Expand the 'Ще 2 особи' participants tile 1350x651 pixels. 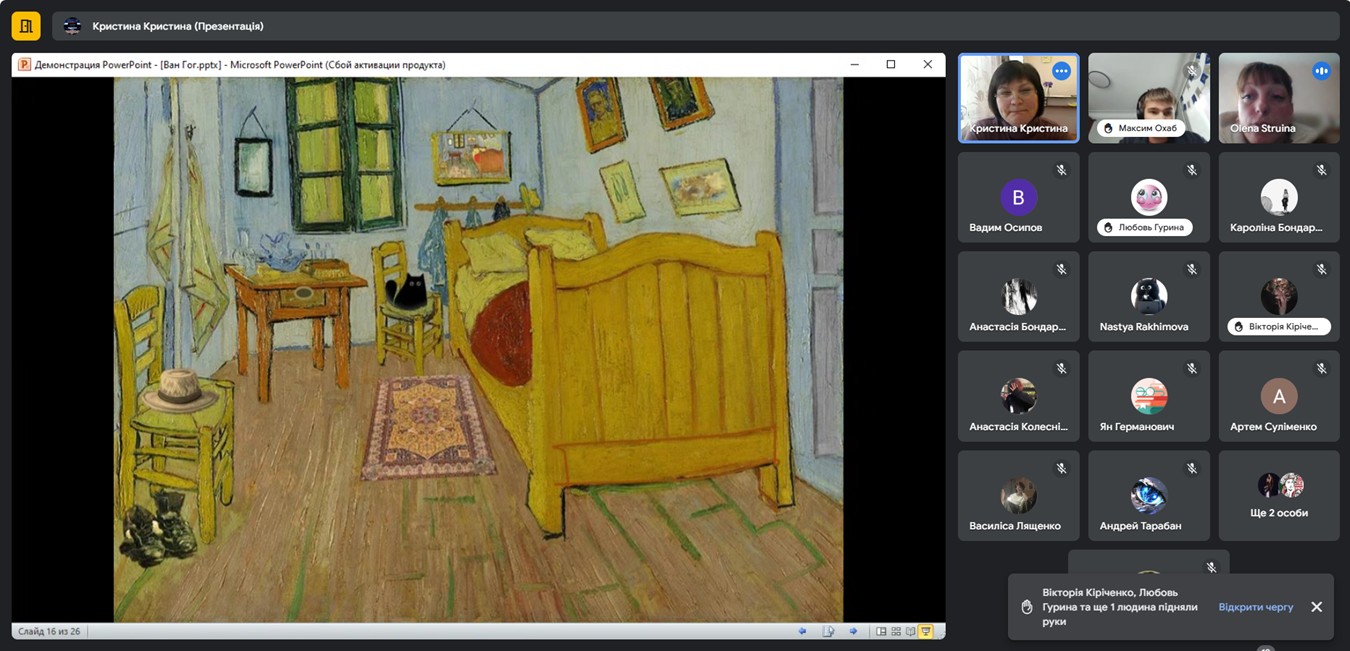(x=1279, y=496)
